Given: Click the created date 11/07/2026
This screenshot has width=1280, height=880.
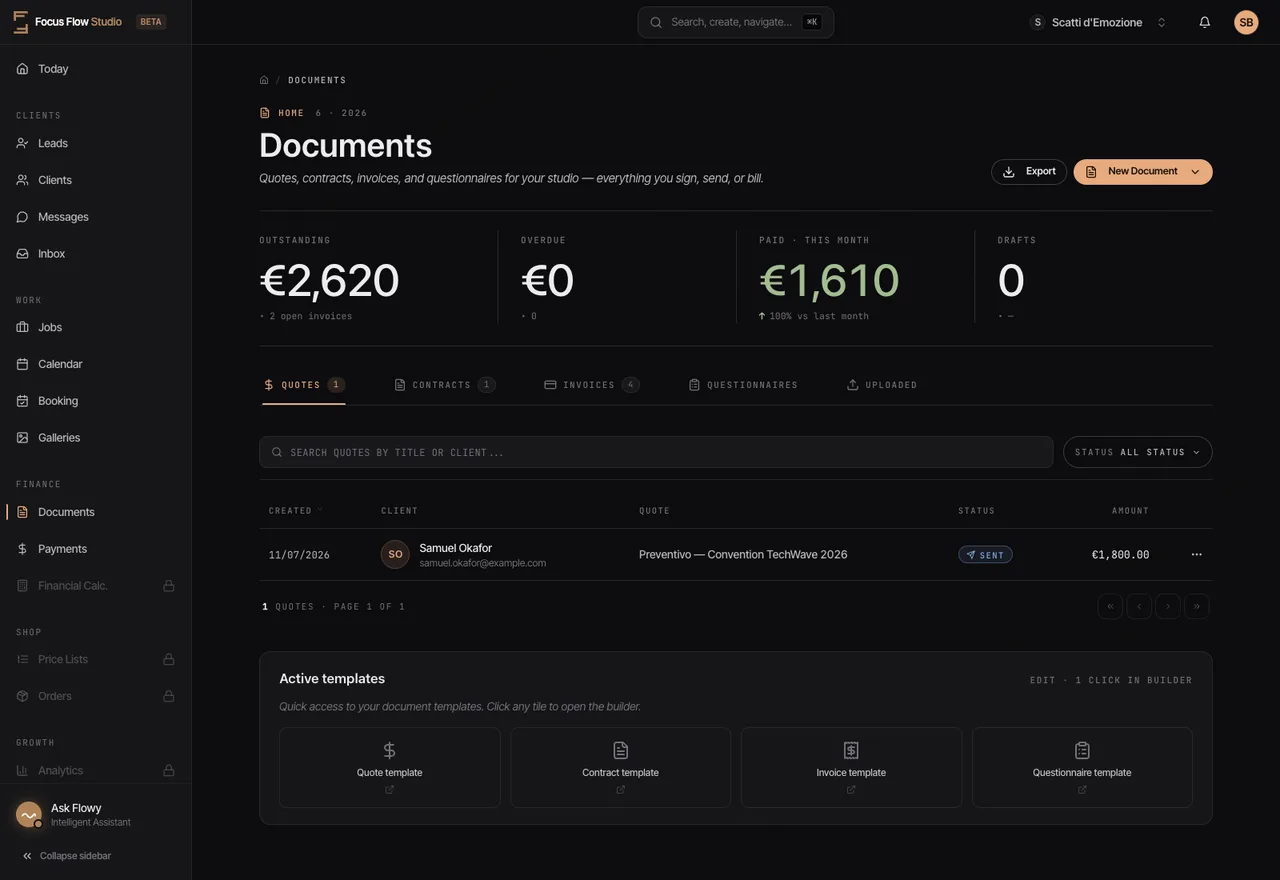Looking at the screenshot, I should 299,555.
